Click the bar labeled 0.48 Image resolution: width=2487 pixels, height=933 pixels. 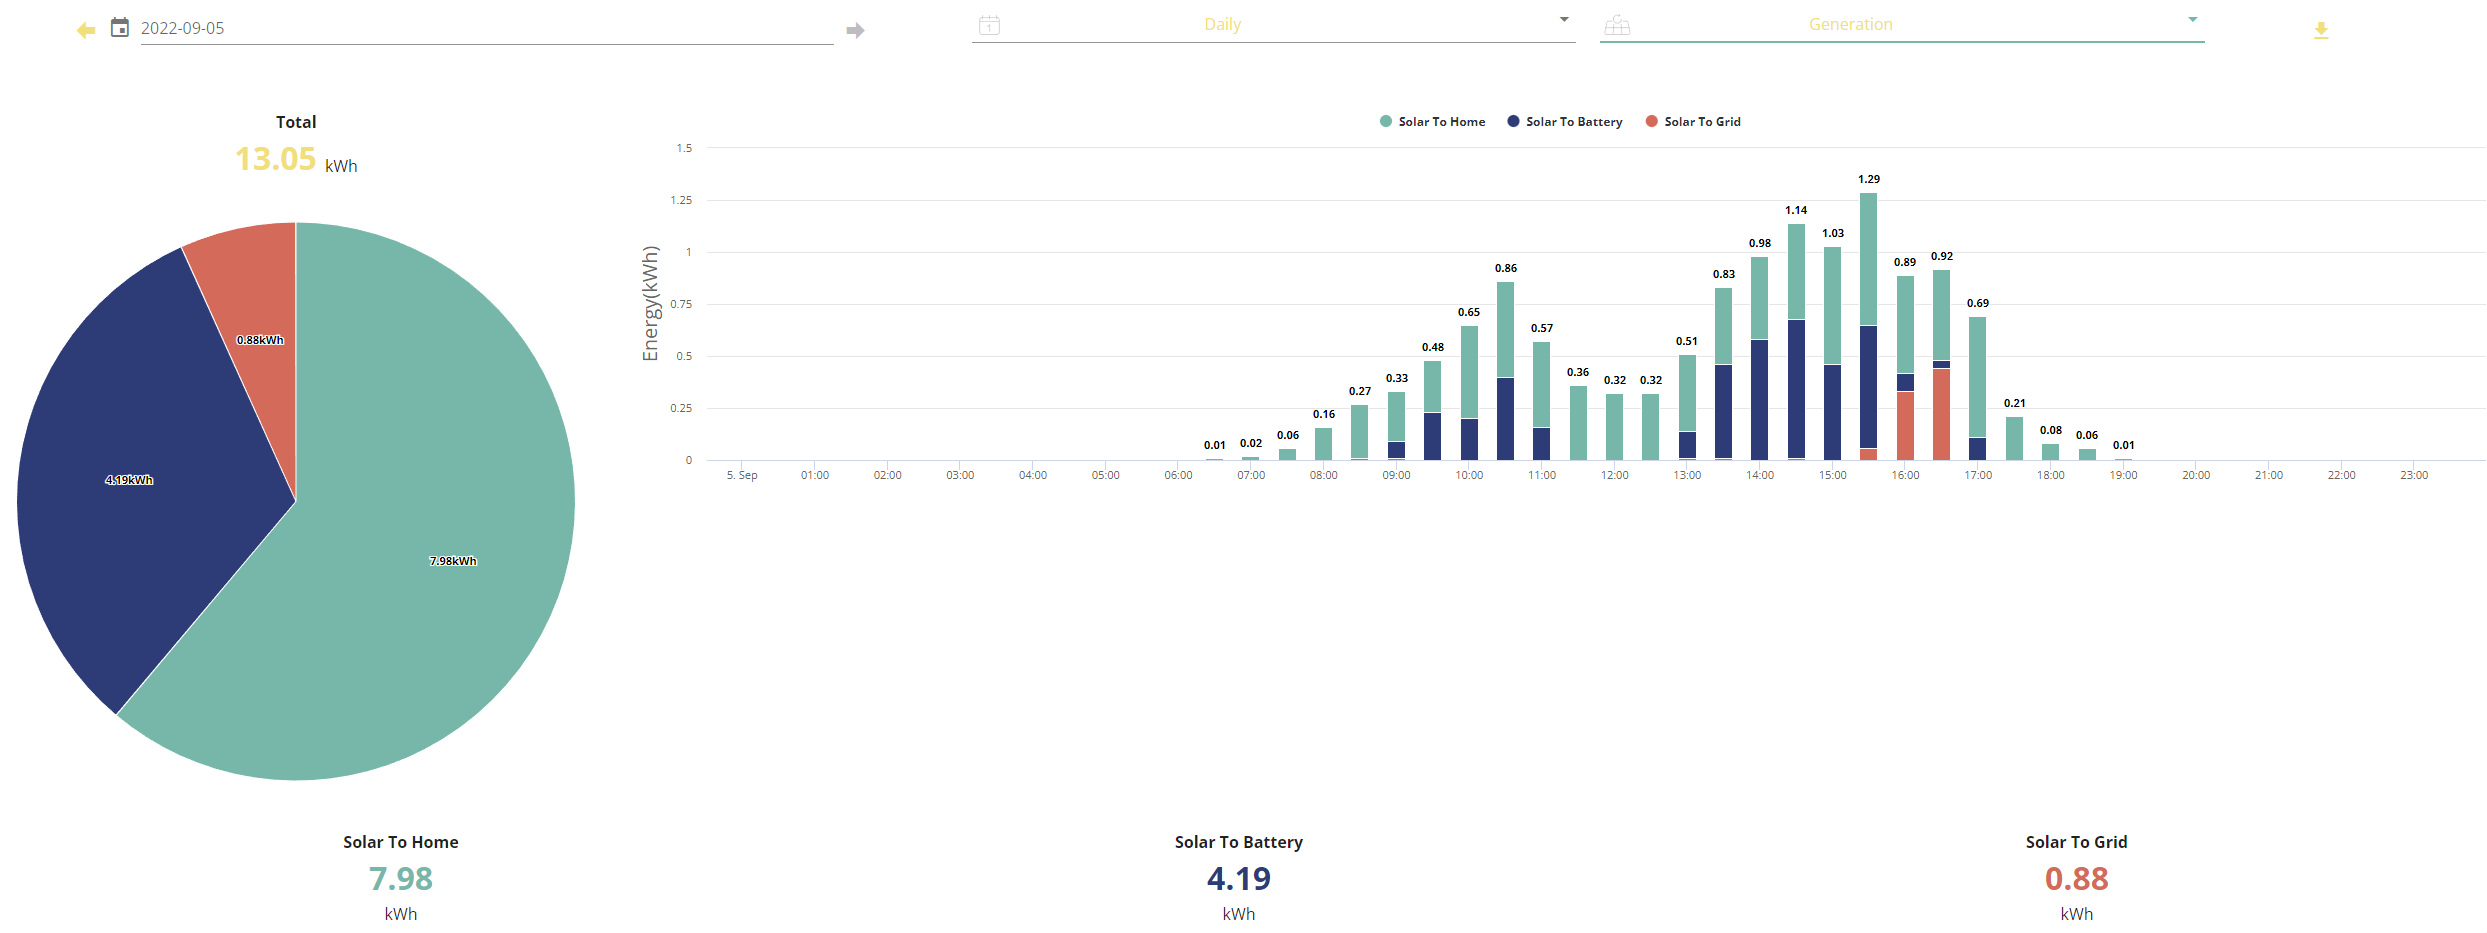point(1432,411)
